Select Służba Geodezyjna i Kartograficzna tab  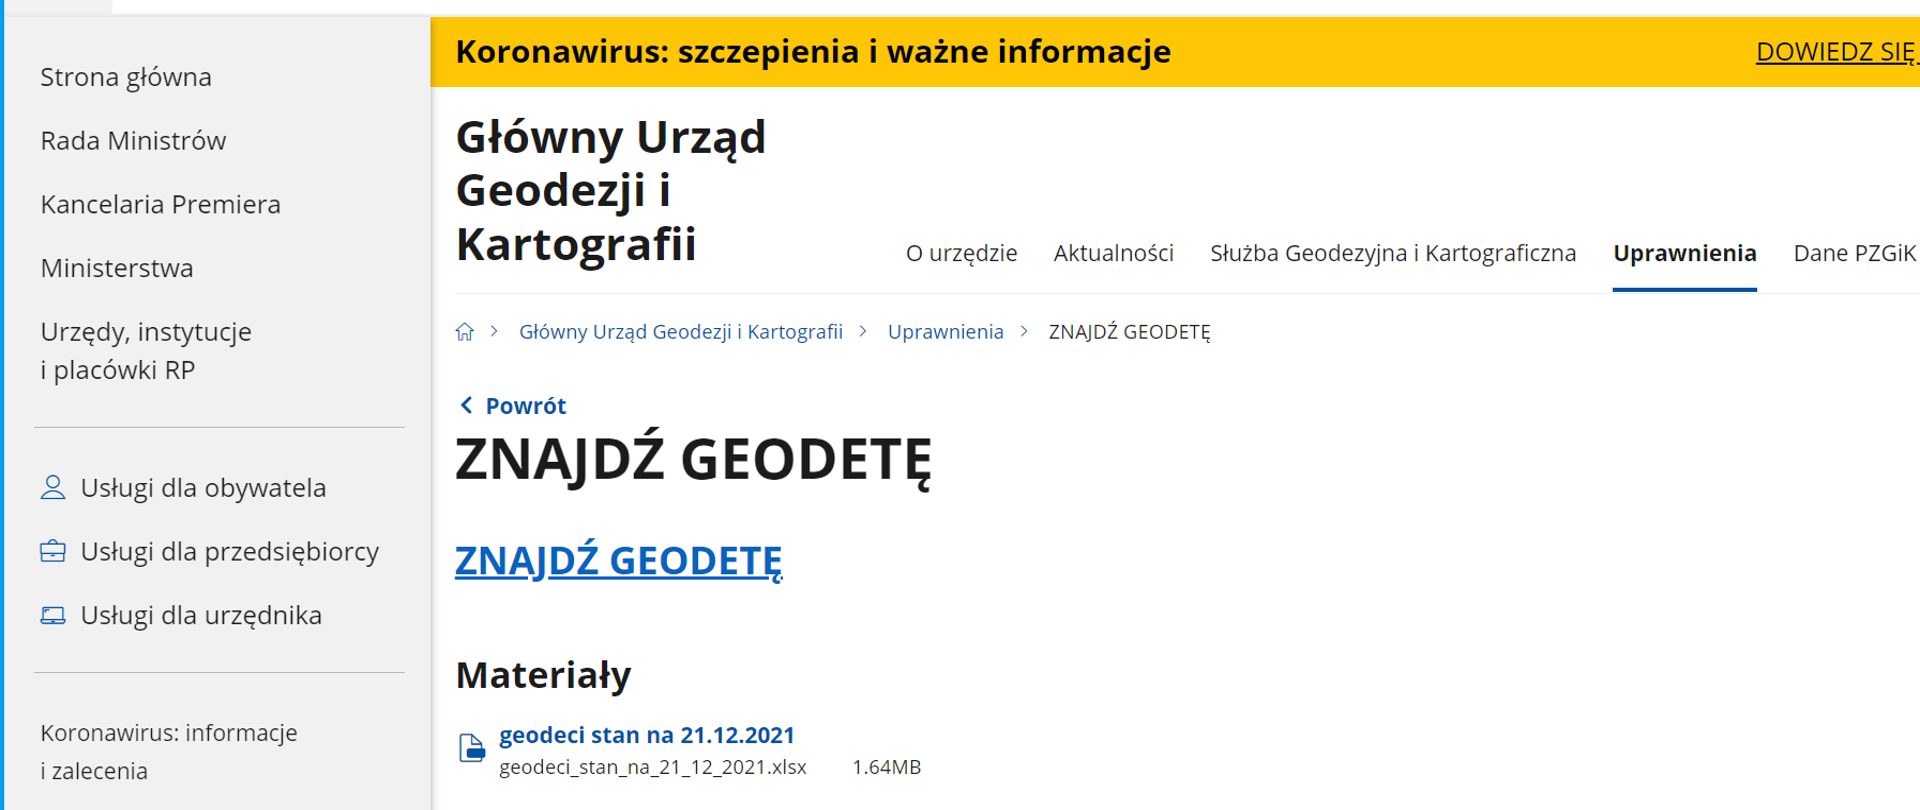coord(1393,254)
